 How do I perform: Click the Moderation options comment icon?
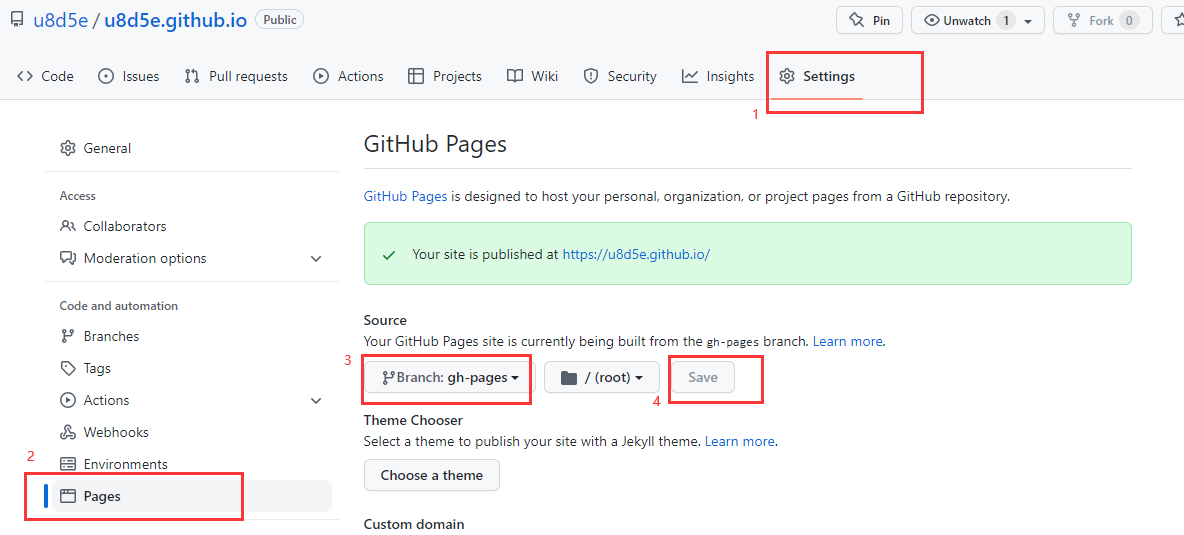click(68, 258)
